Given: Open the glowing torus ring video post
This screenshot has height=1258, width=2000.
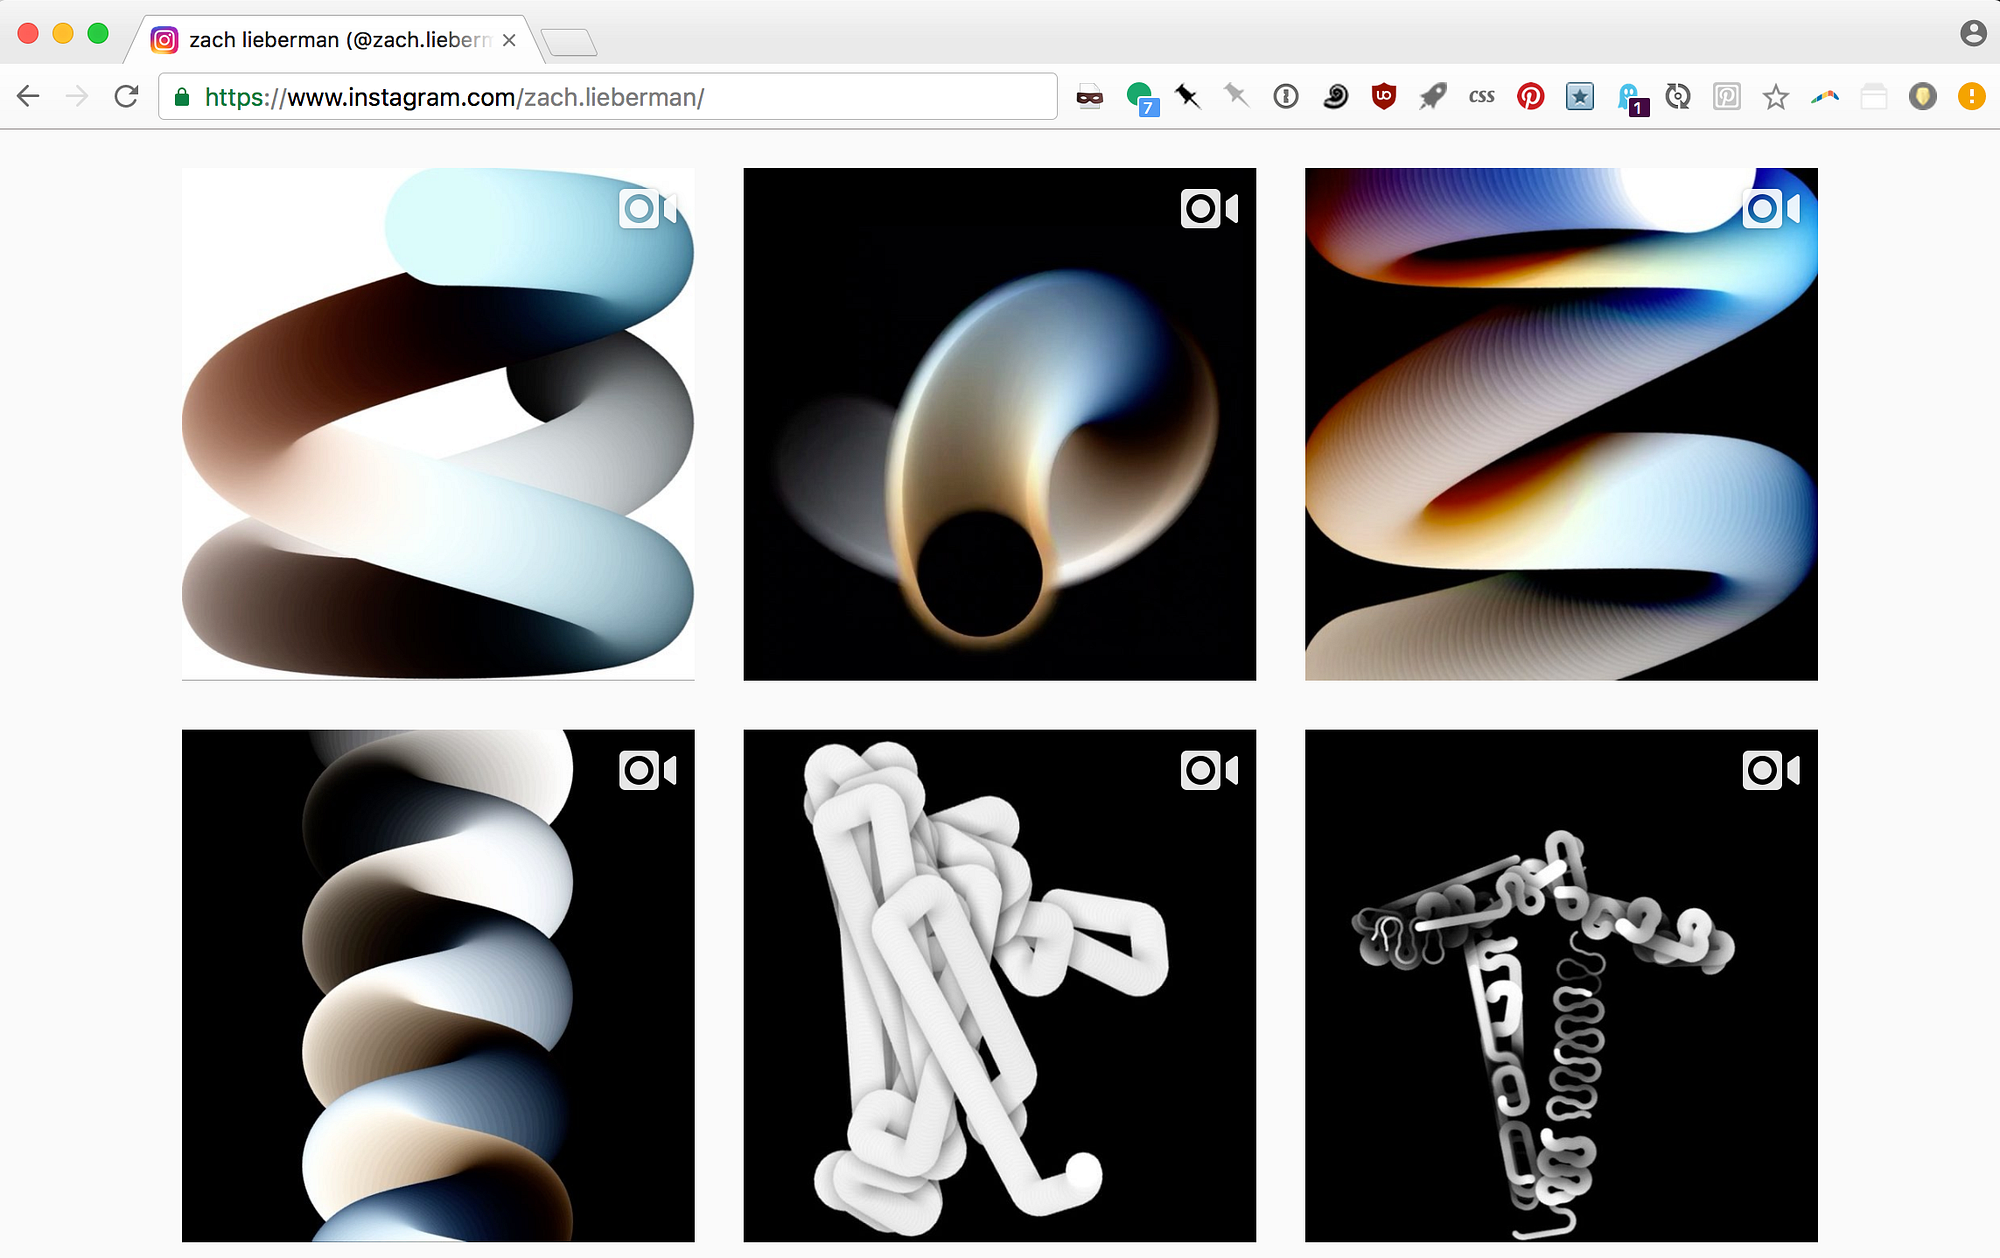Looking at the screenshot, I should click(x=999, y=424).
